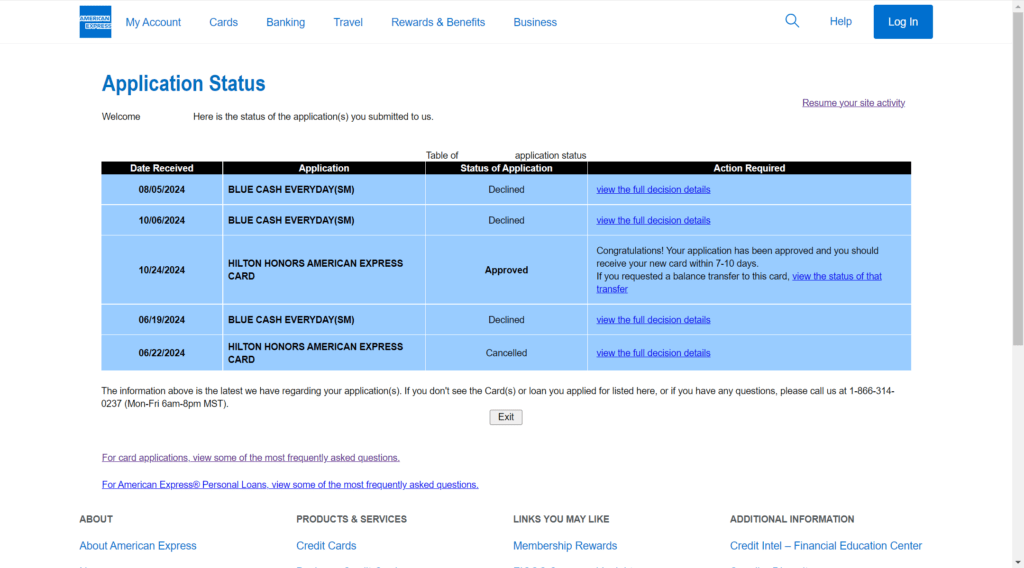Click the Date Received column header

tap(161, 168)
